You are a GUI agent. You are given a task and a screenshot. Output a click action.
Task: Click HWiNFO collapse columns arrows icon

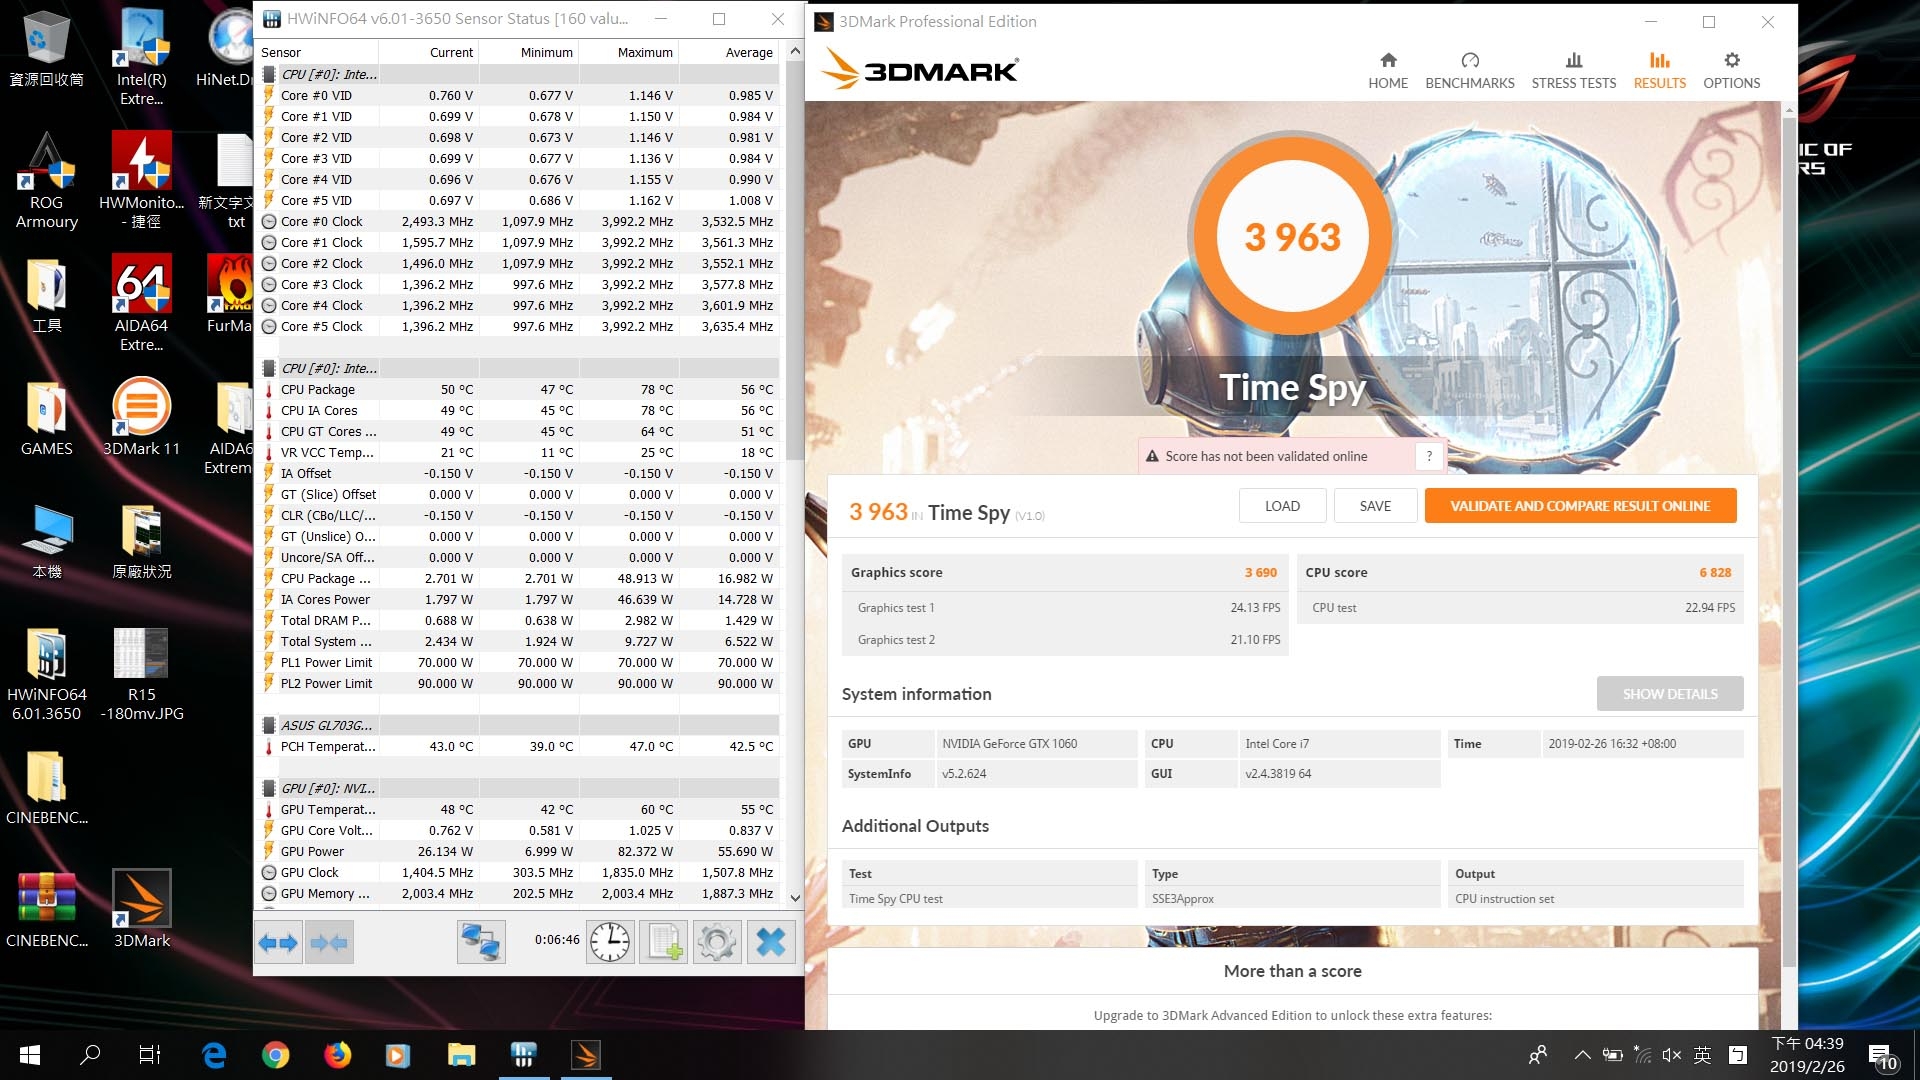pyautogui.click(x=329, y=942)
